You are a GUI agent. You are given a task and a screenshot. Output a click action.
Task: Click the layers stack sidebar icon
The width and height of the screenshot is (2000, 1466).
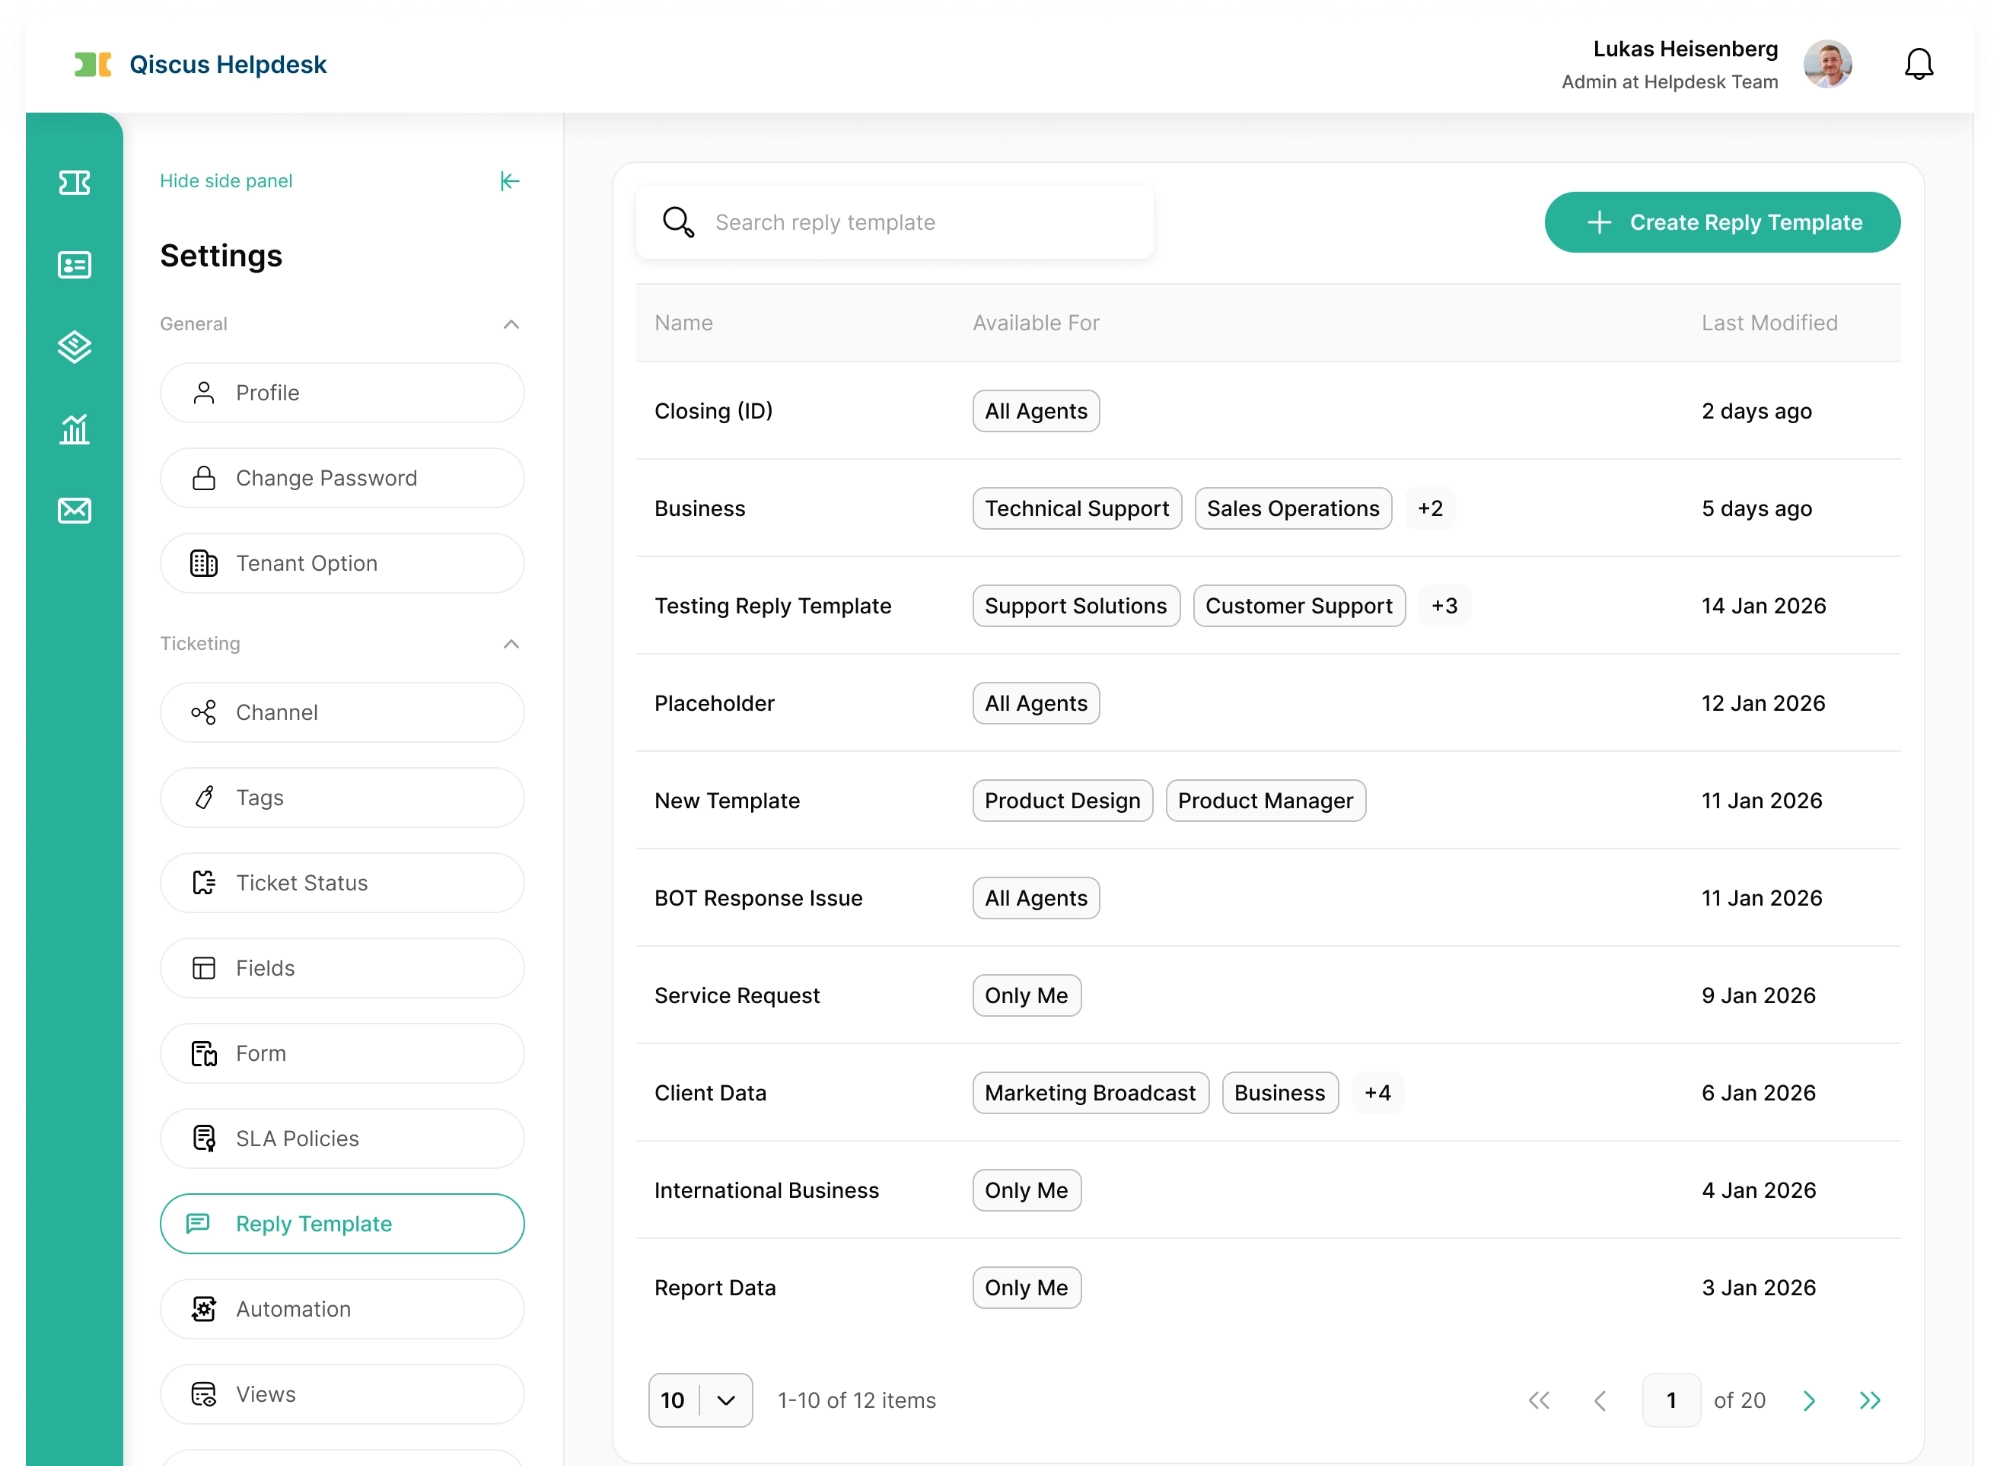[74, 346]
